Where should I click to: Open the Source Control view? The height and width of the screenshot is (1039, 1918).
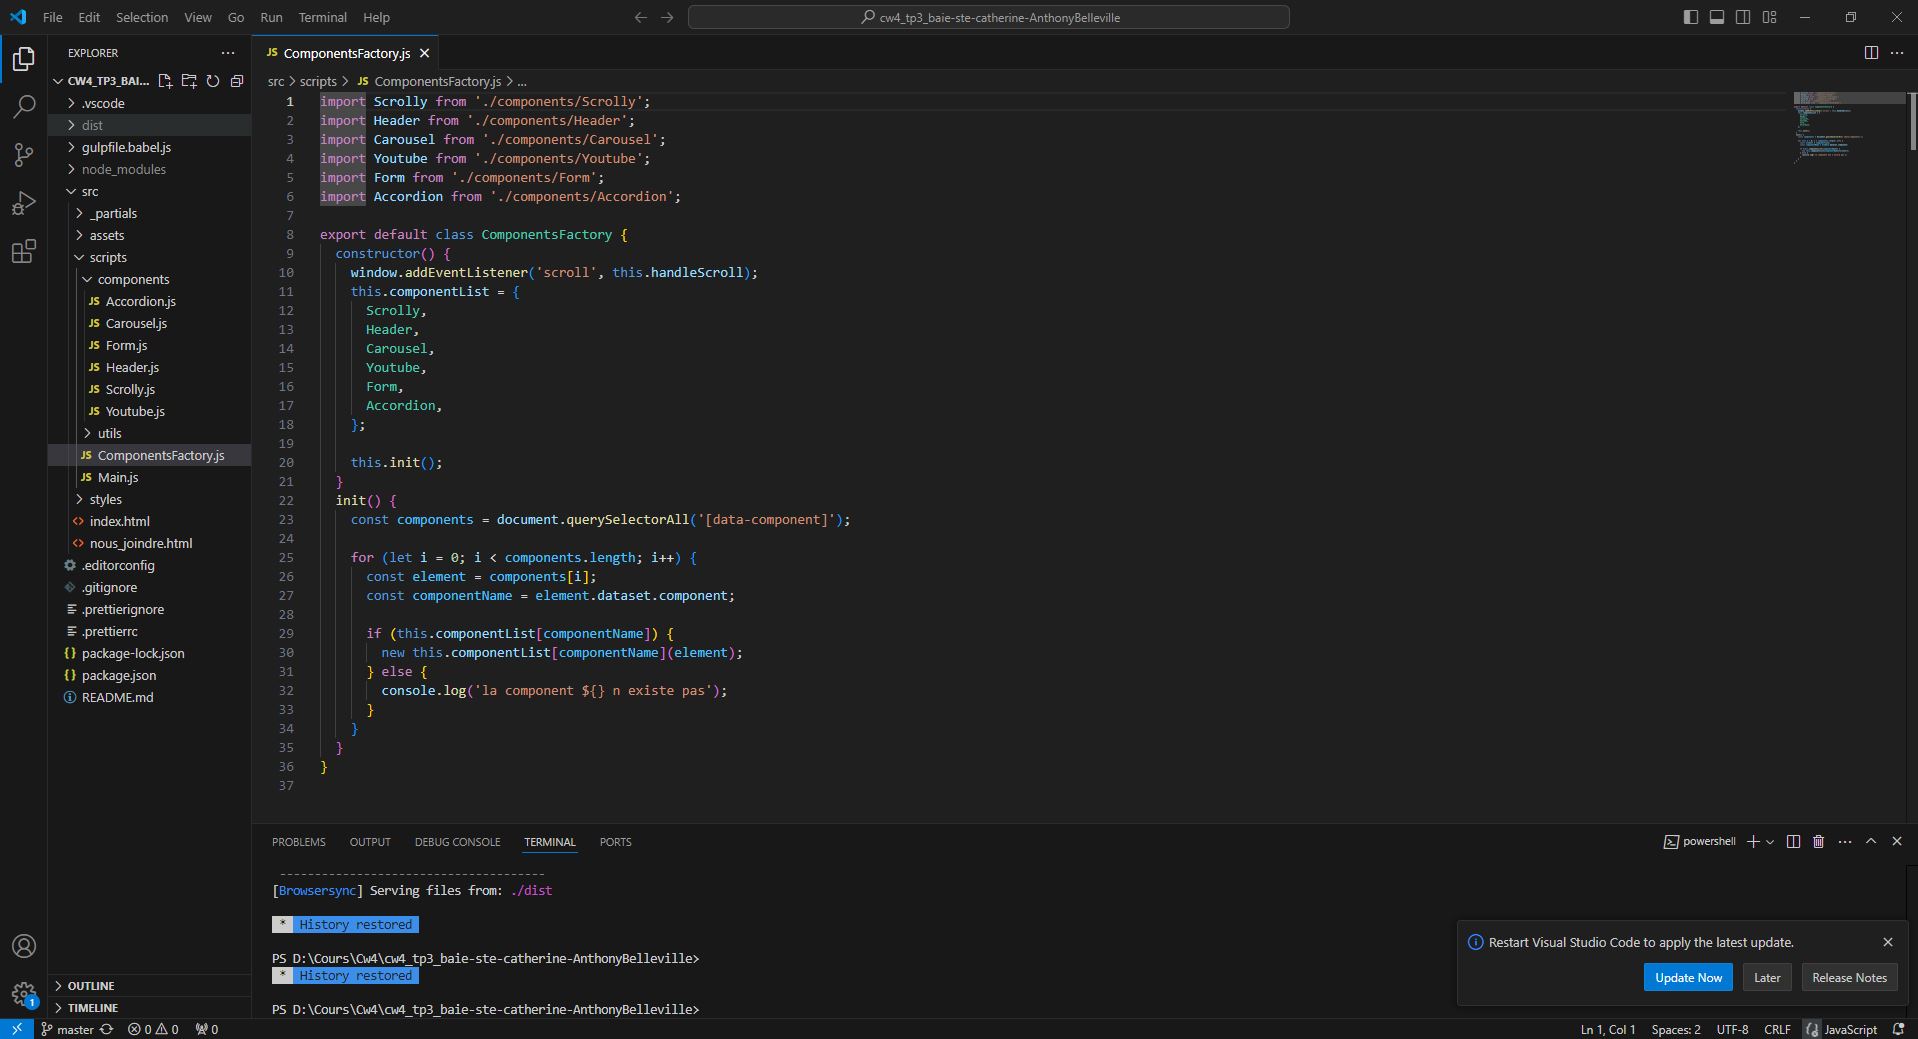point(23,155)
